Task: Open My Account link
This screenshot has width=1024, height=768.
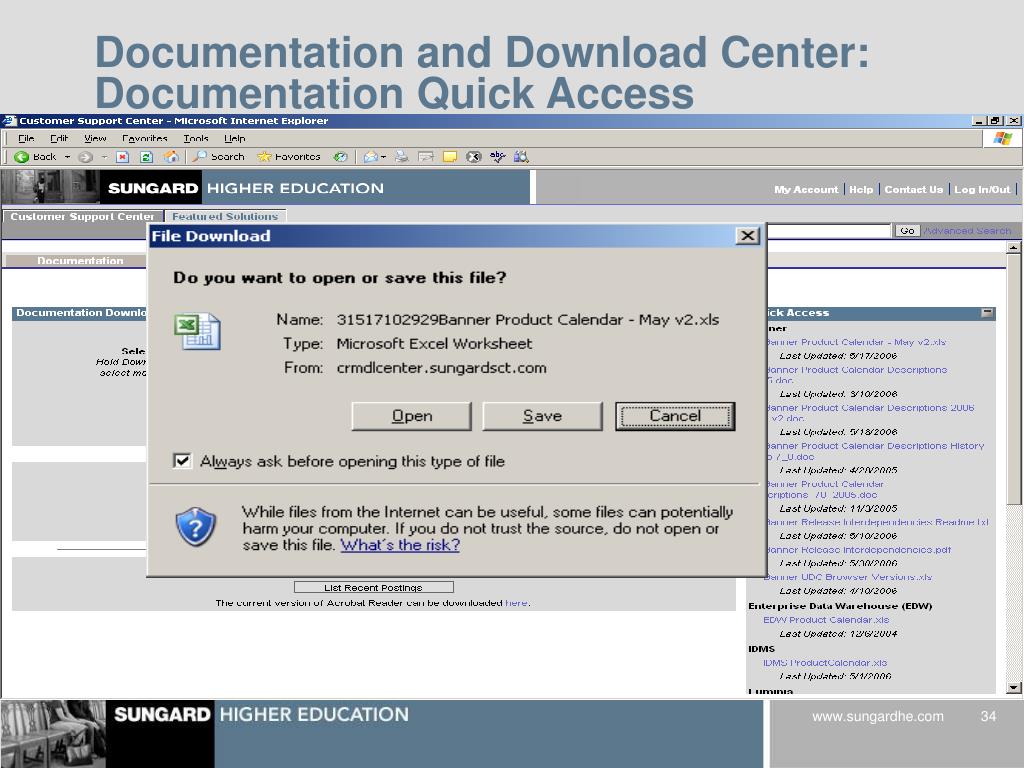Action: pos(806,189)
